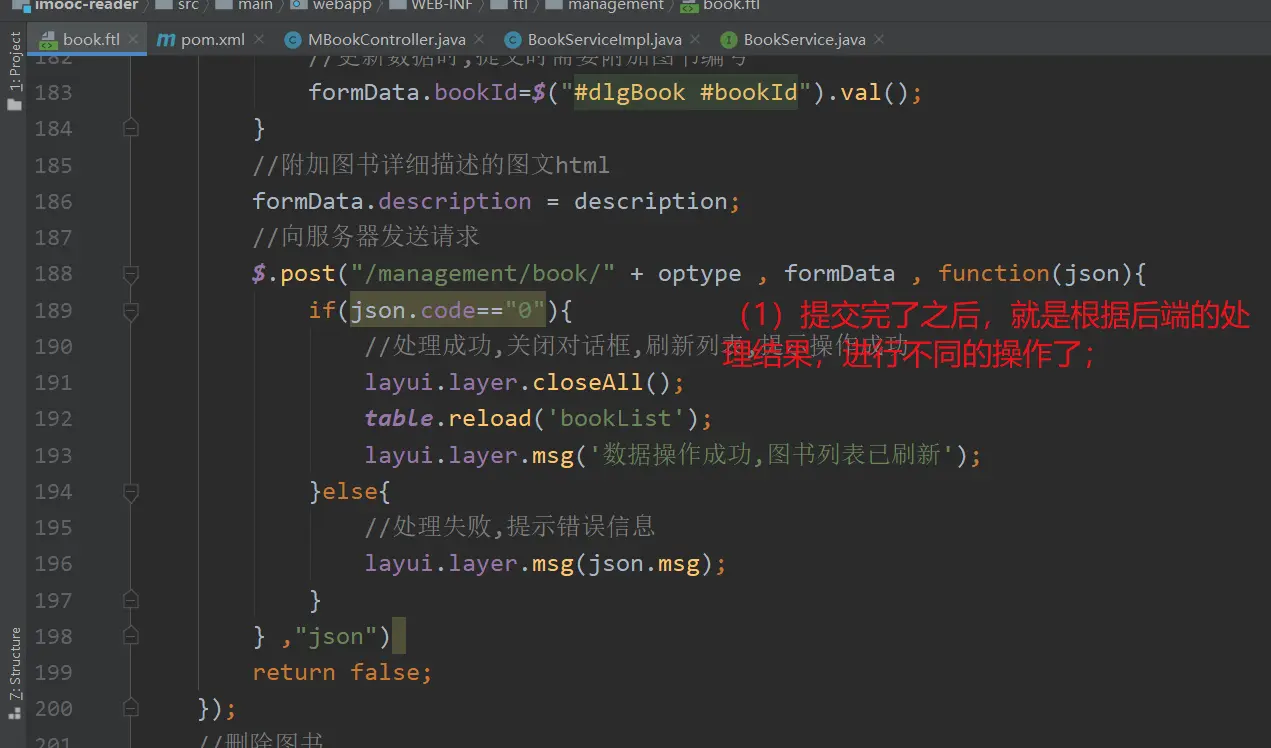Switch to BookService.java tab
1271x748 pixels.
[804, 40]
